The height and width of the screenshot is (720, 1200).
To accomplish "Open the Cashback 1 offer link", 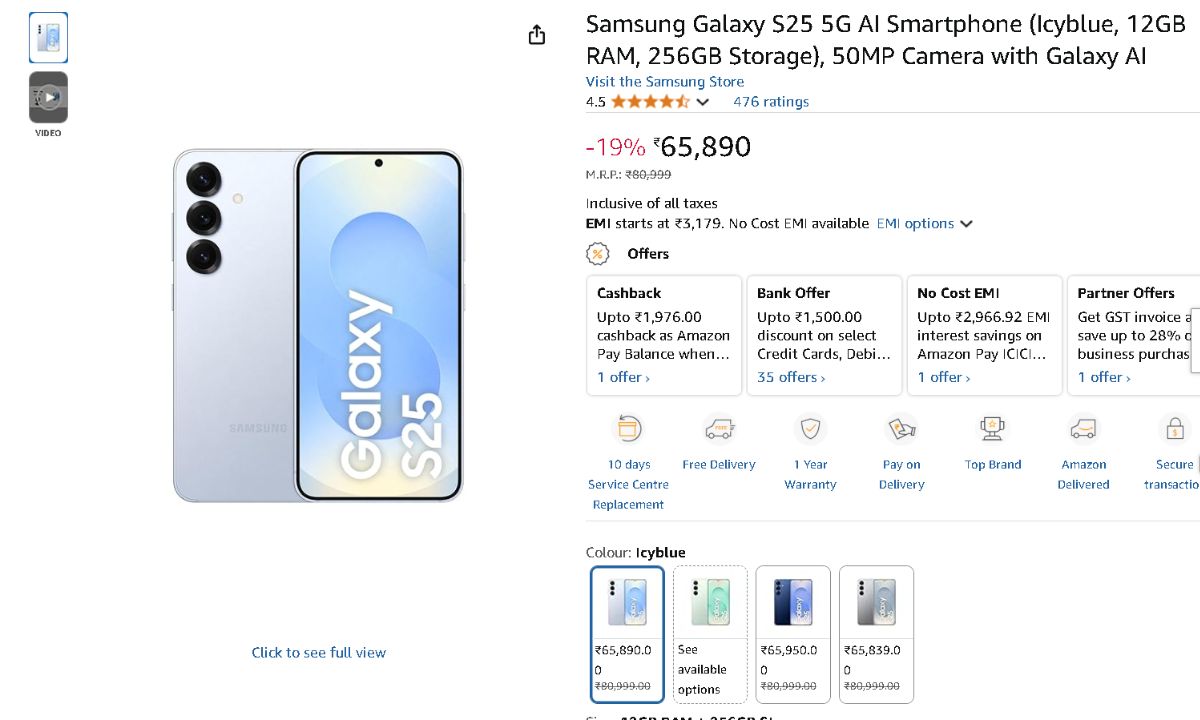I will coord(623,377).
